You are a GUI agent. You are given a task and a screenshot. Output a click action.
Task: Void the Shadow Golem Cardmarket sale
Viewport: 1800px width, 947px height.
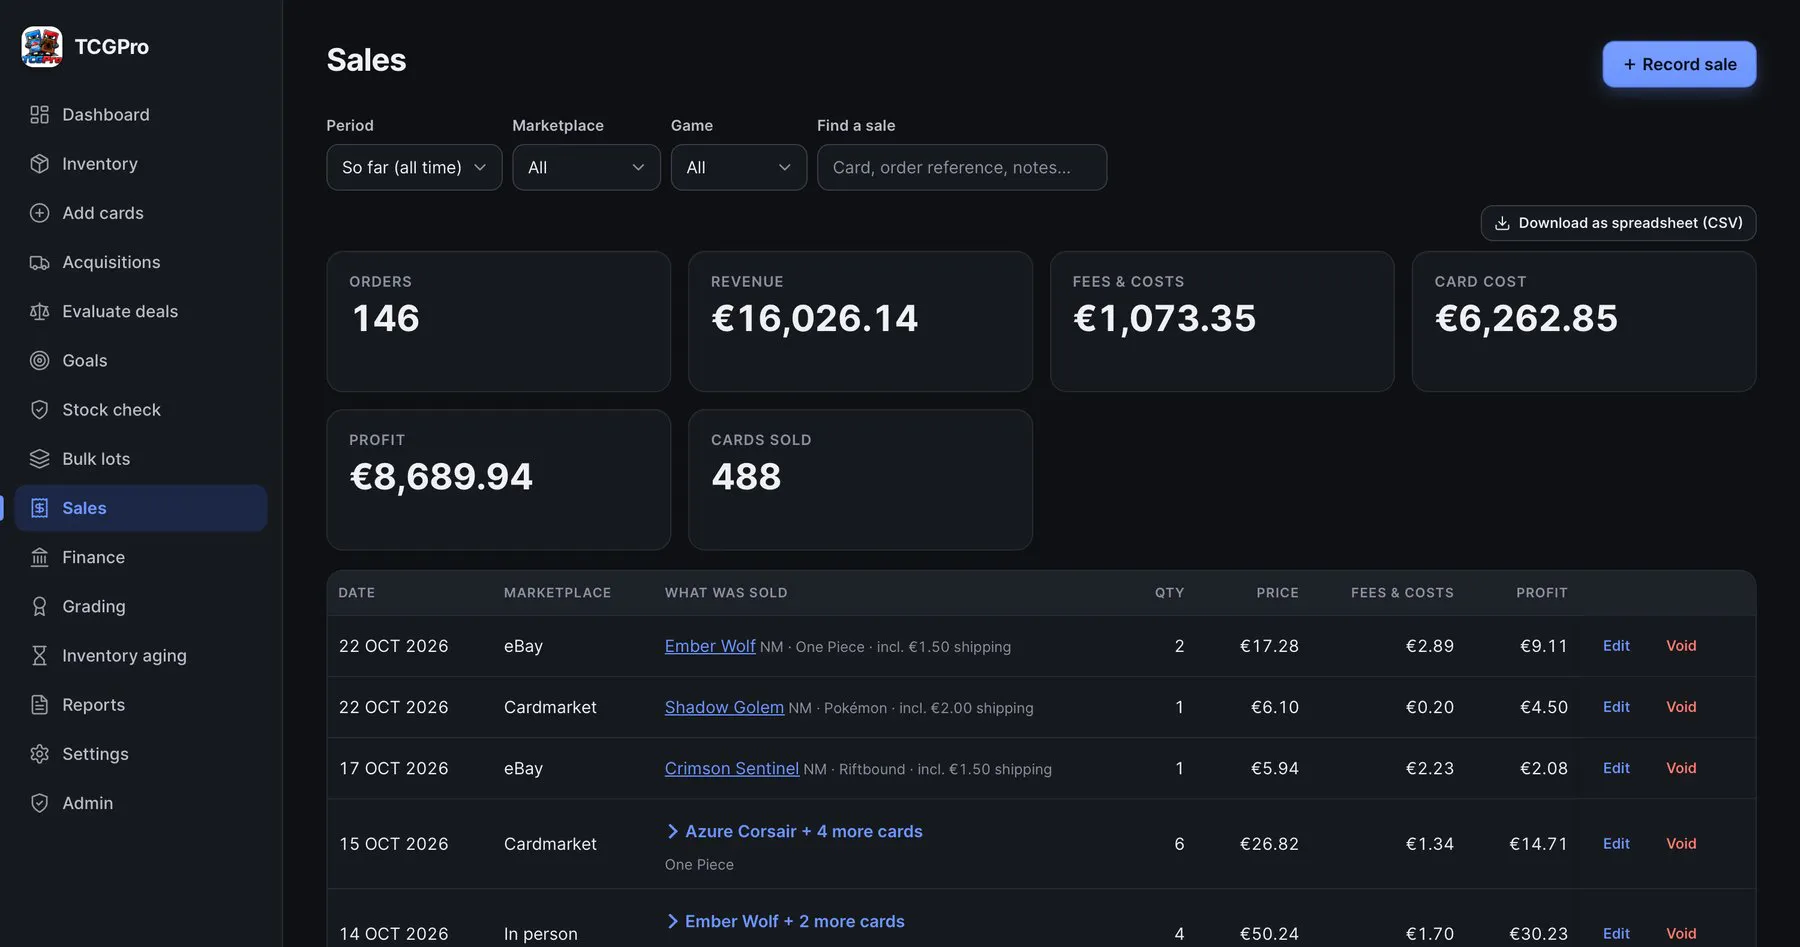pos(1681,707)
